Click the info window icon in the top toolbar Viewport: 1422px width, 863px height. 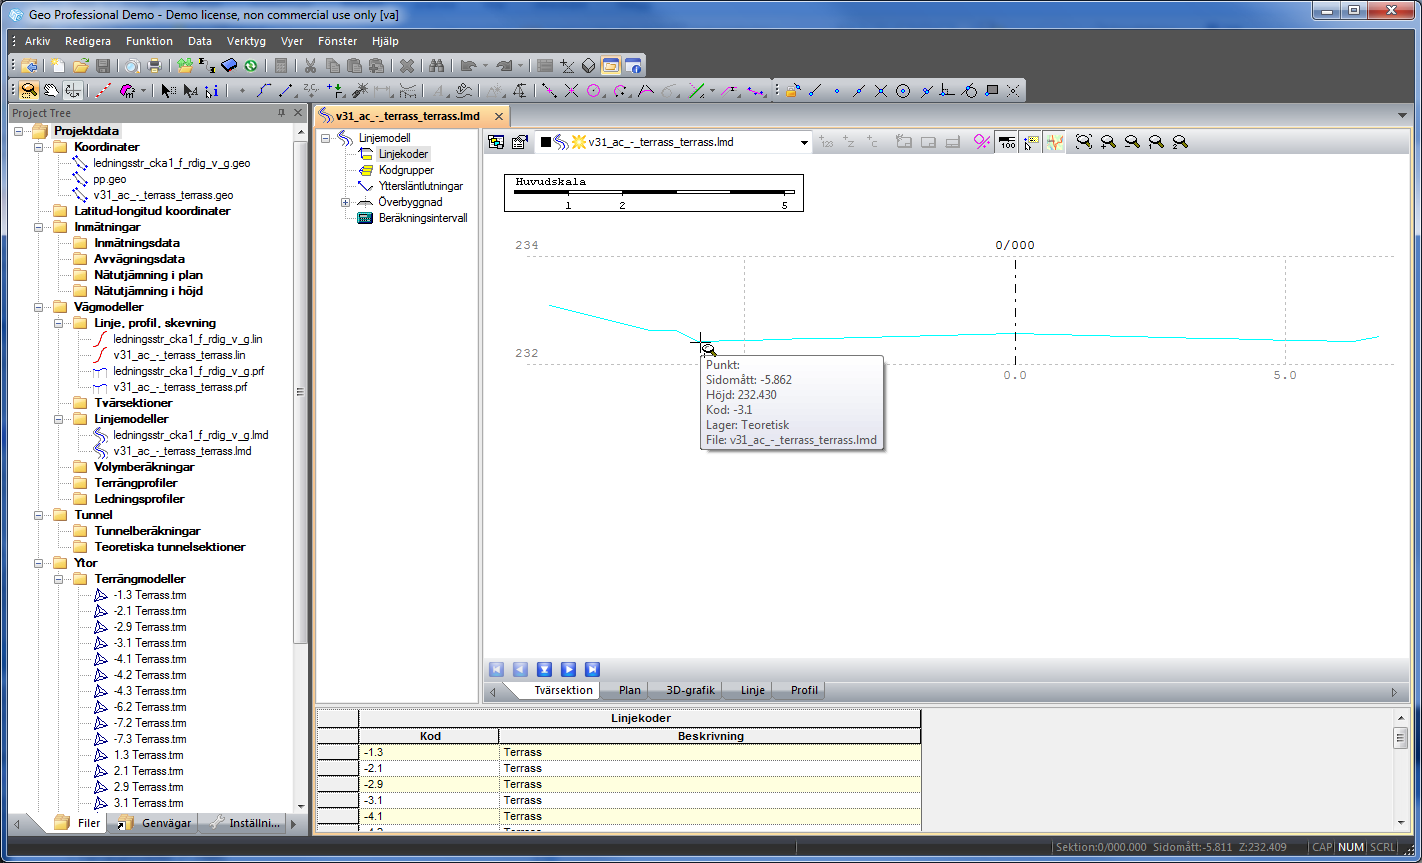[632, 66]
